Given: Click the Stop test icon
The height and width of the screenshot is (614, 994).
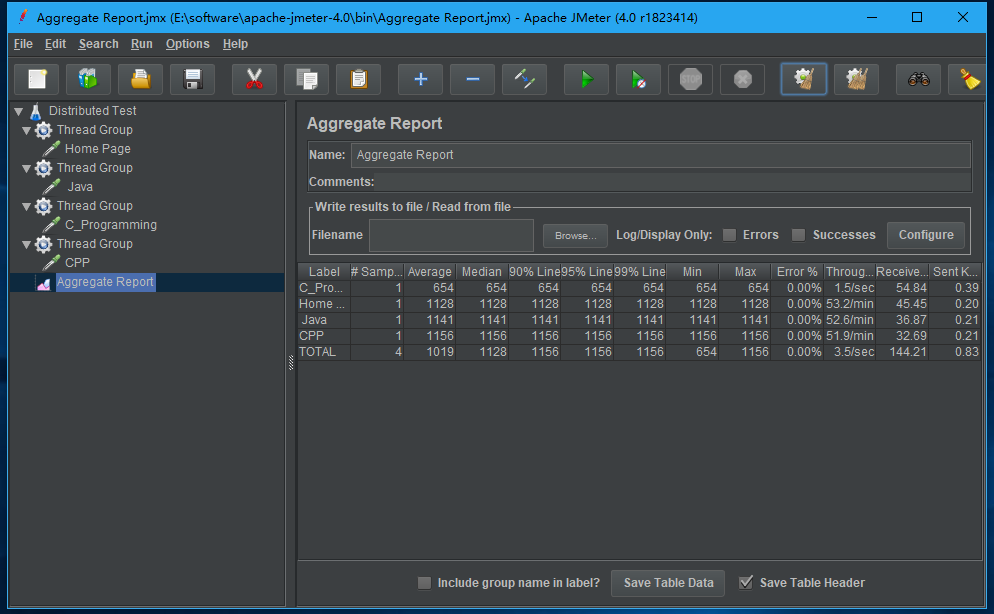Looking at the screenshot, I should (x=690, y=79).
